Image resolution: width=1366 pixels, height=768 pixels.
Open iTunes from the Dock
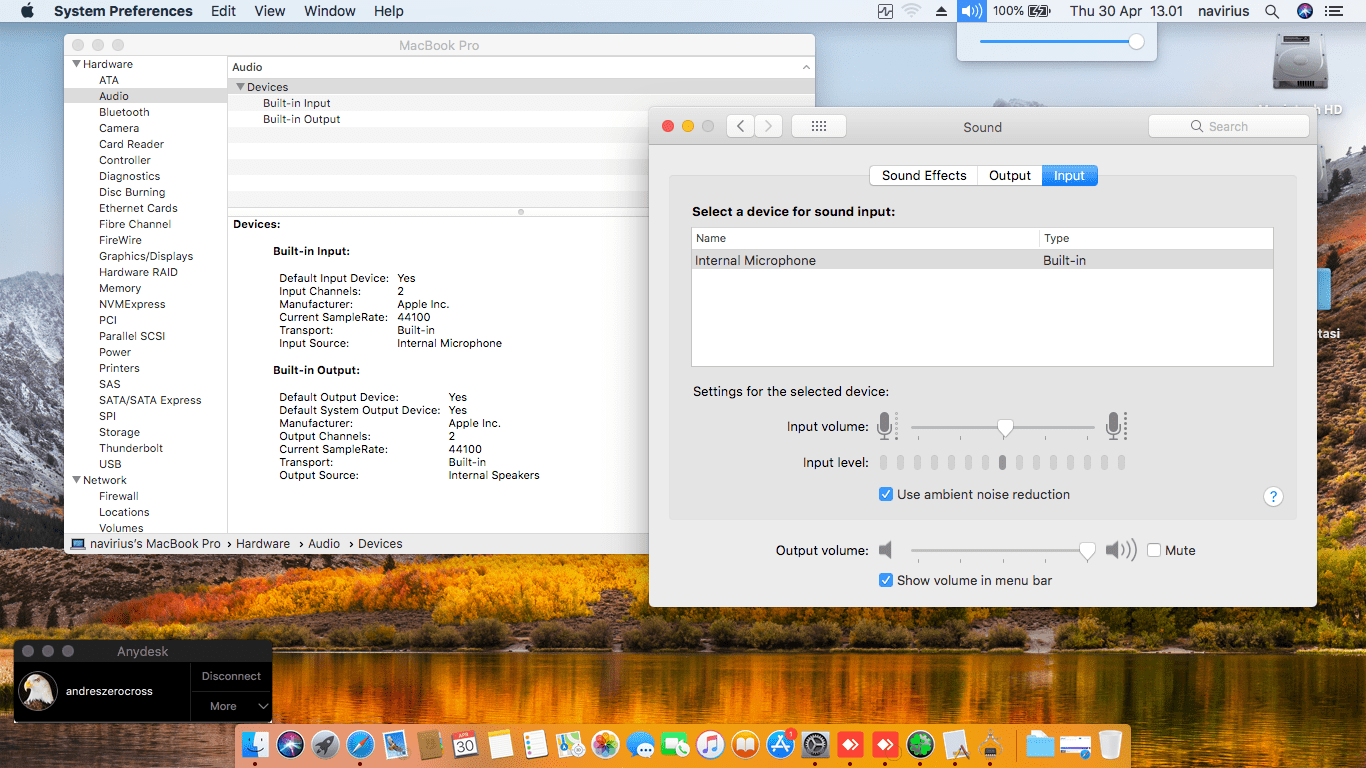point(710,744)
